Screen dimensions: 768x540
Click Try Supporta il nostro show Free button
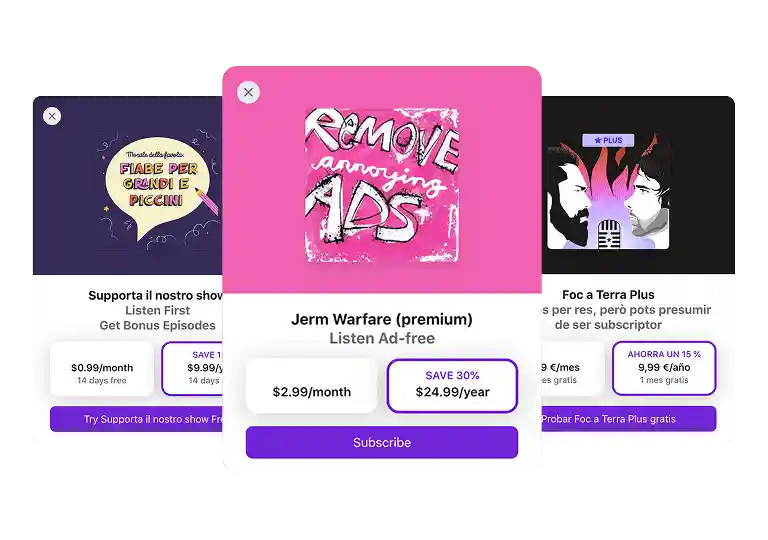tap(136, 419)
